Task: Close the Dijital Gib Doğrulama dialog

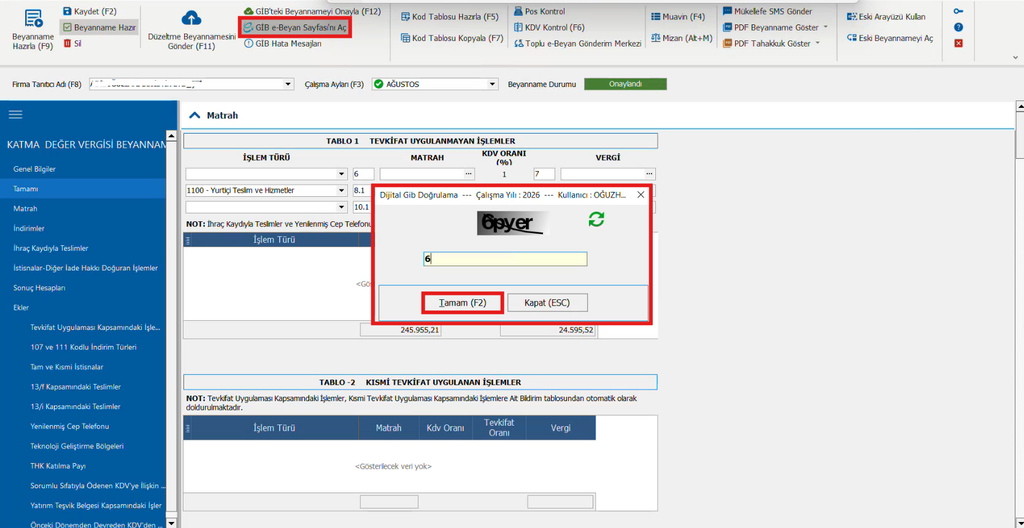Action: pos(641,195)
